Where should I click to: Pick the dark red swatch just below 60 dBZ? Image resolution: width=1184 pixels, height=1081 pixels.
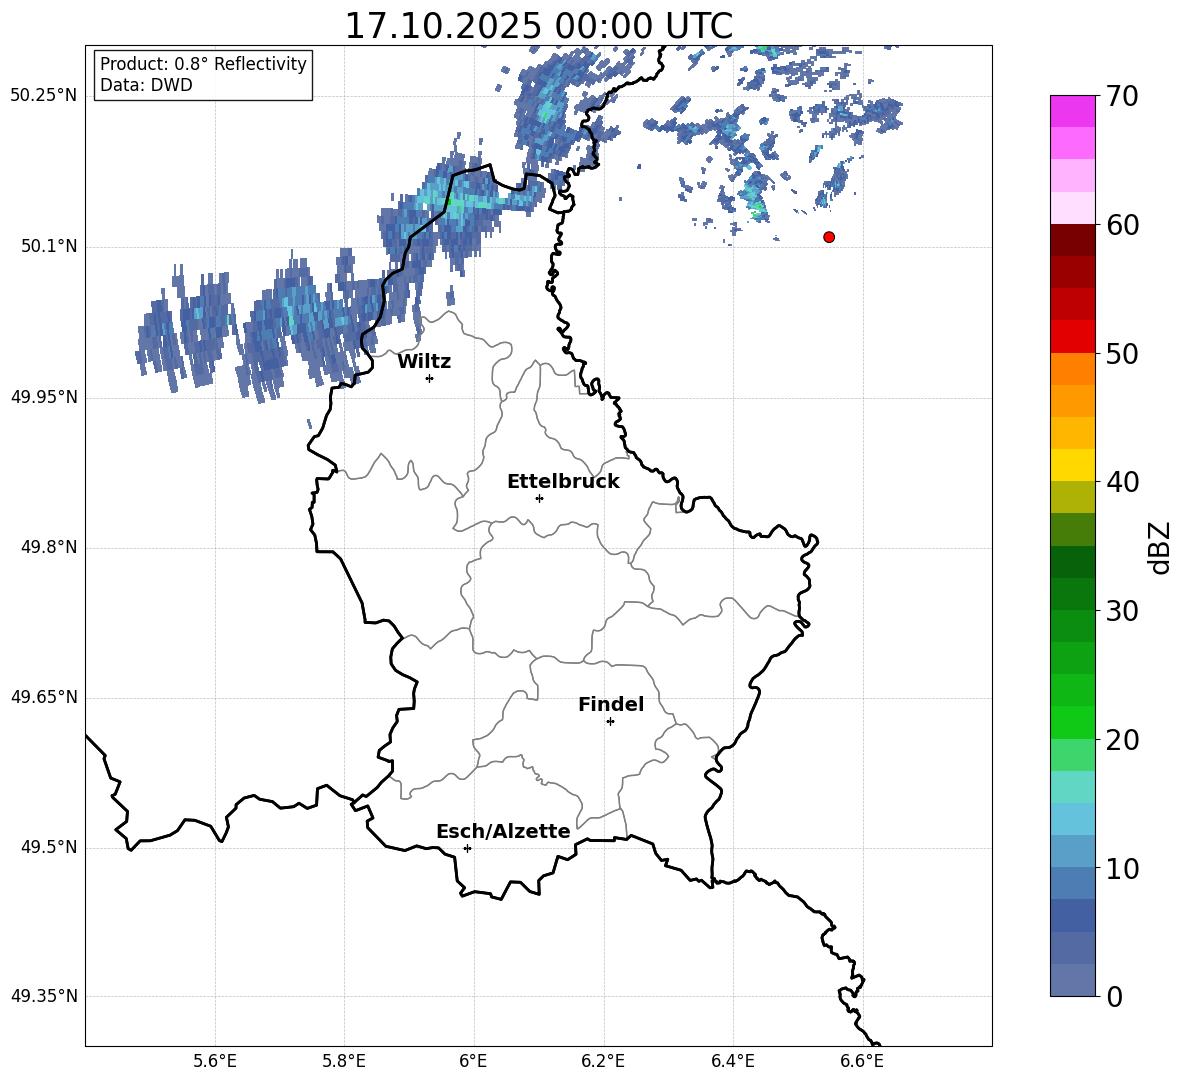tap(1073, 240)
